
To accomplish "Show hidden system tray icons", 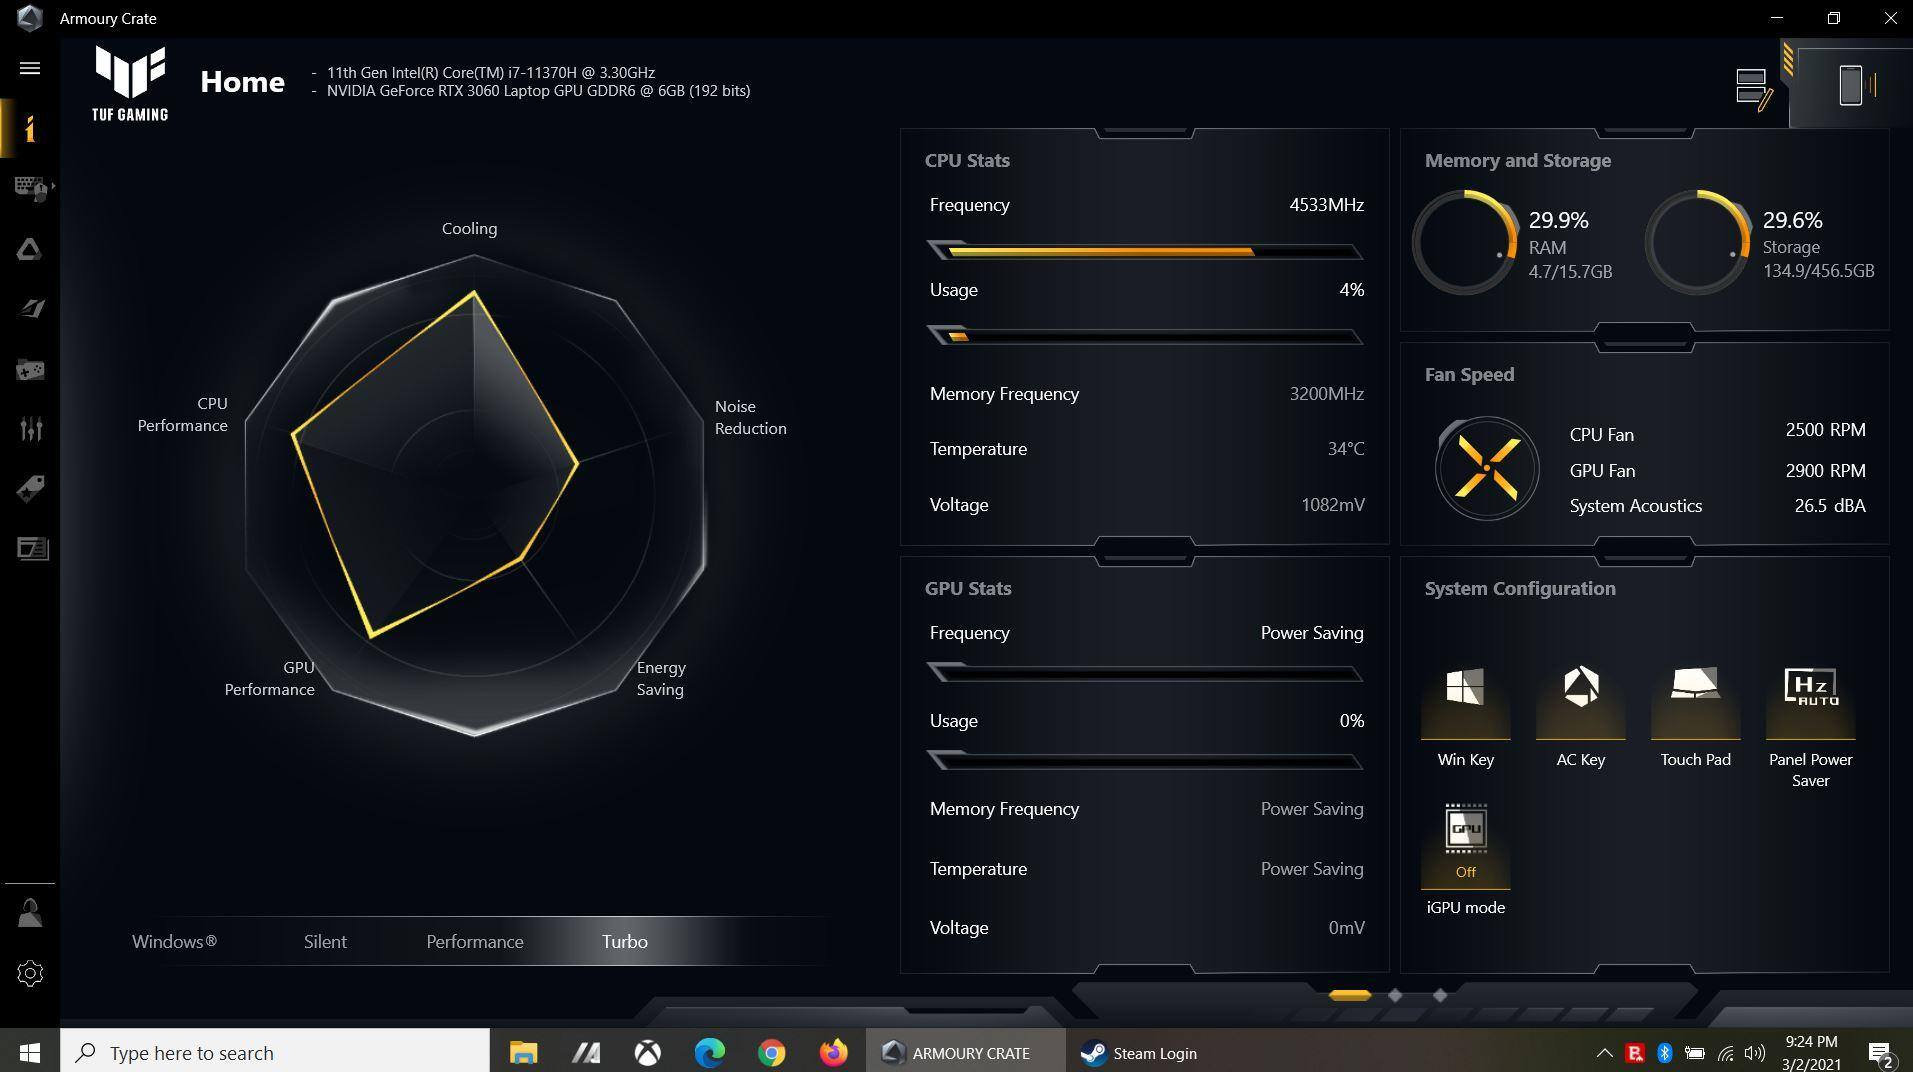I will pyautogui.click(x=1604, y=1053).
